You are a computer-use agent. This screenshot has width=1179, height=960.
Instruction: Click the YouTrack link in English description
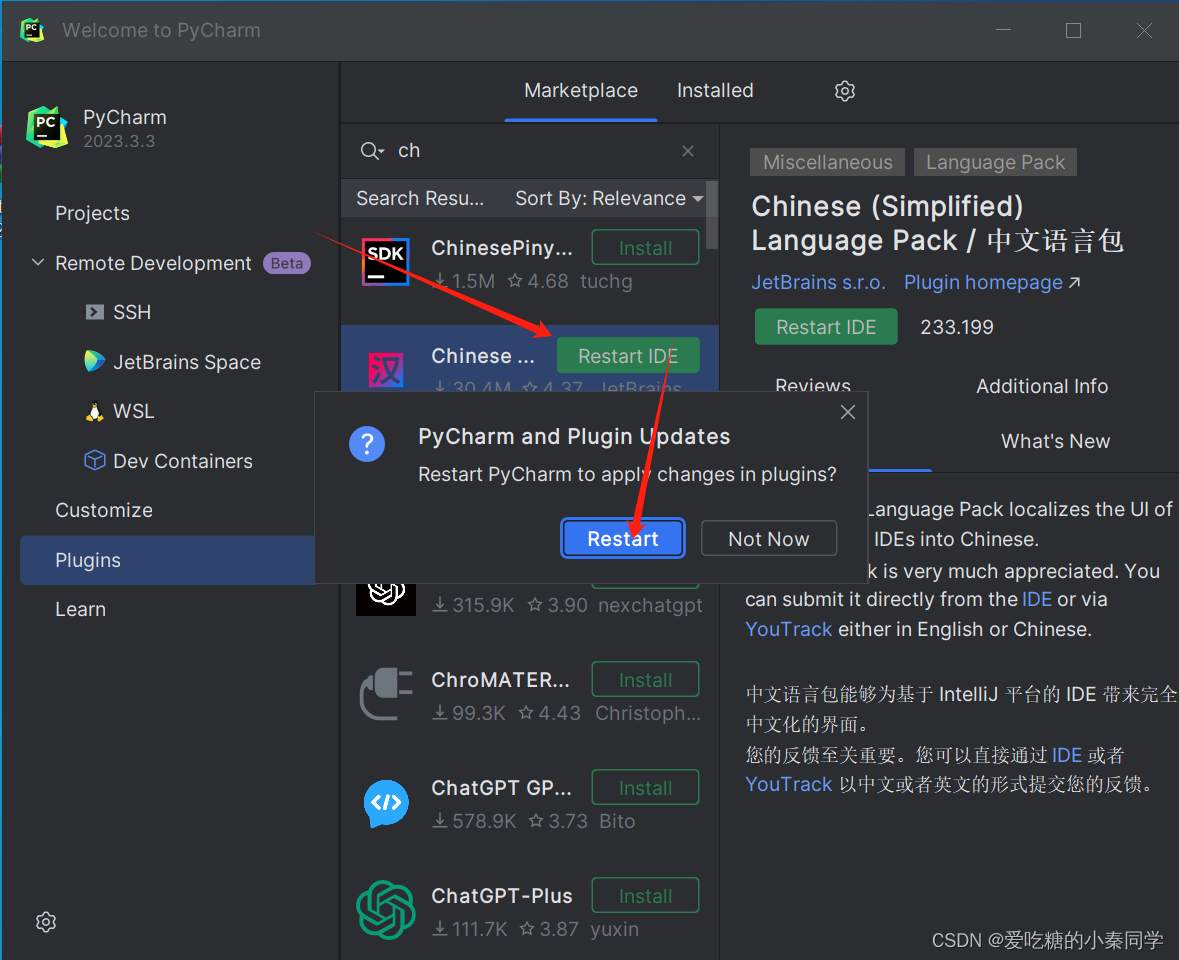click(x=788, y=629)
